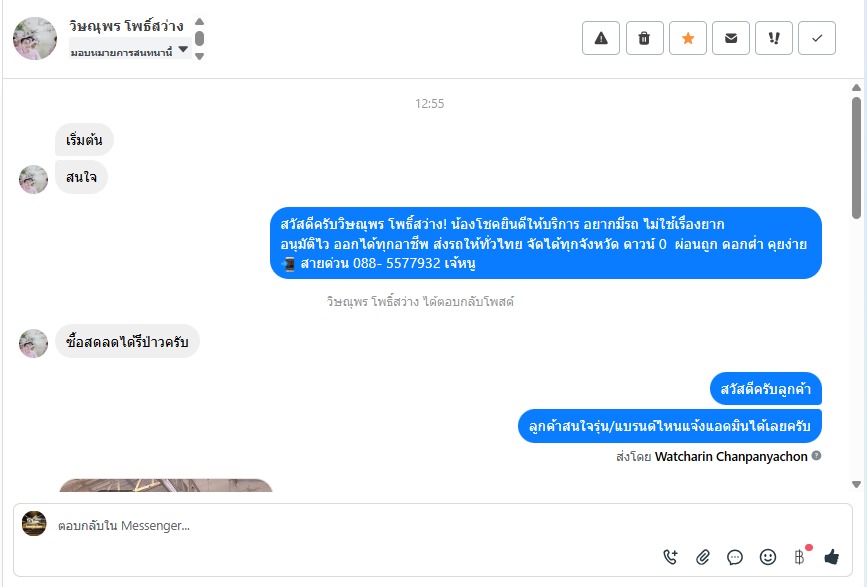Open the assign conversation dropdown
Screen dimensions: 867x587
tap(130, 50)
